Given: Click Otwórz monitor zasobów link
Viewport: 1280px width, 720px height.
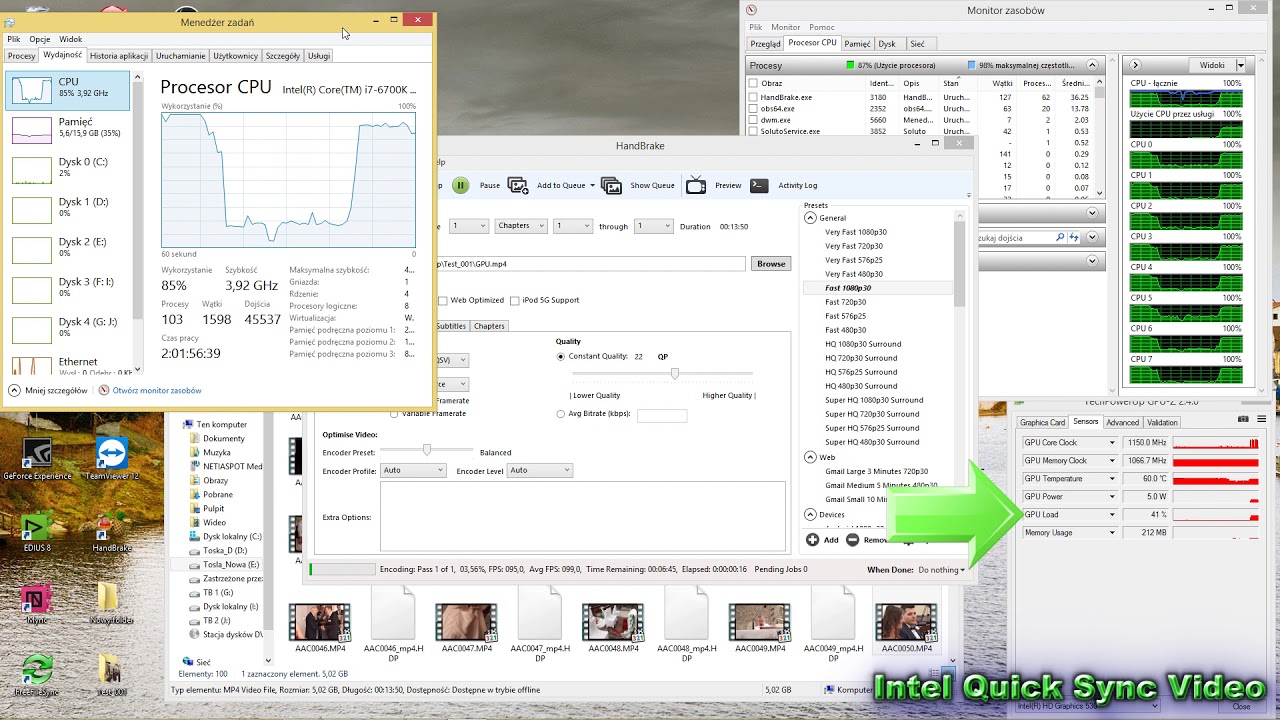Looking at the screenshot, I should (x=157, y=390).
